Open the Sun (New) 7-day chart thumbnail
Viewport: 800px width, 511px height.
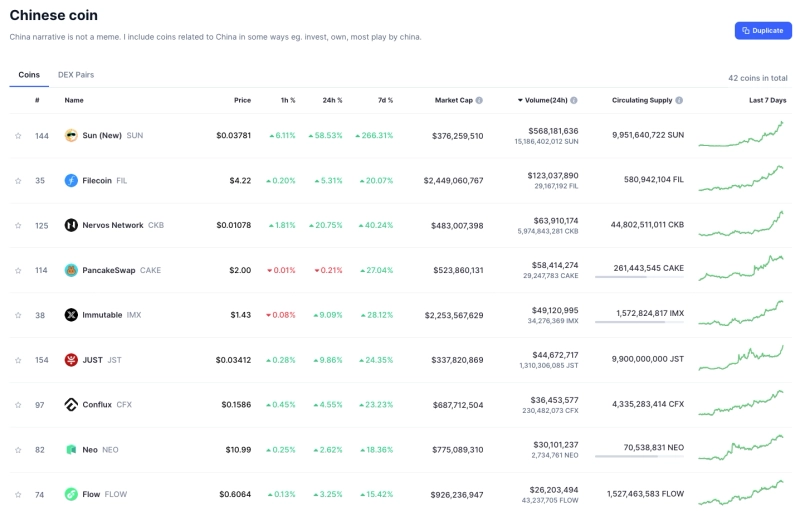point(742,135)
